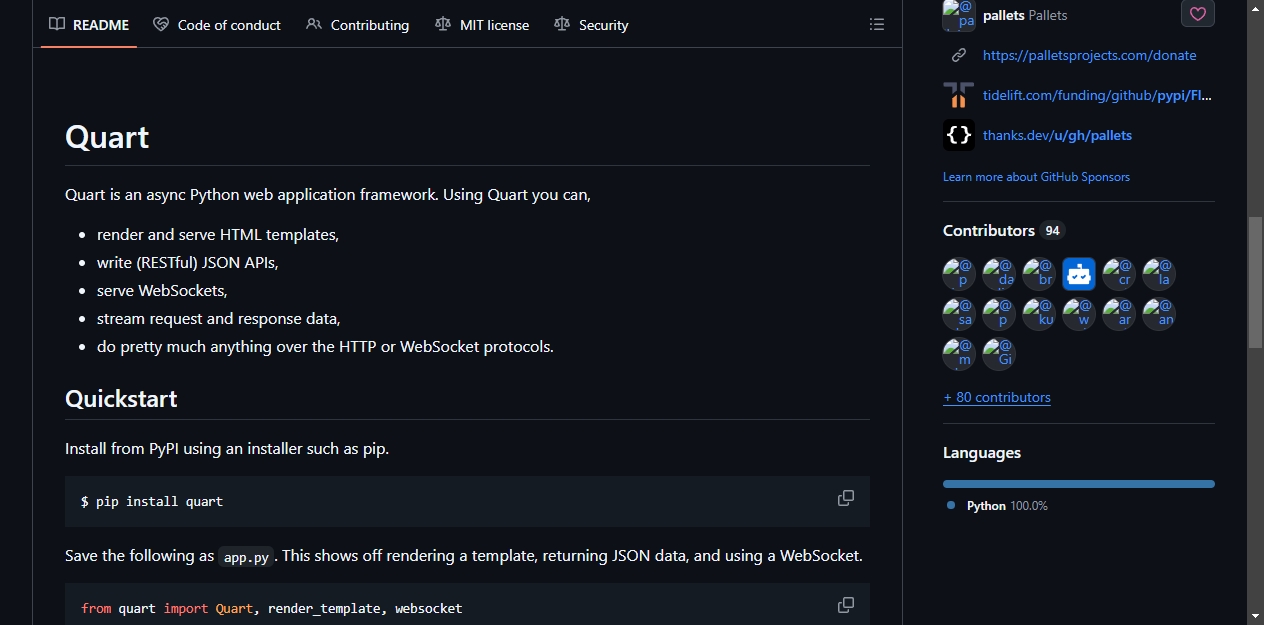The width and height of the screenshot is (1264, 625).
Task: Switch to the MIT license tab
Action: click(482, 24)
